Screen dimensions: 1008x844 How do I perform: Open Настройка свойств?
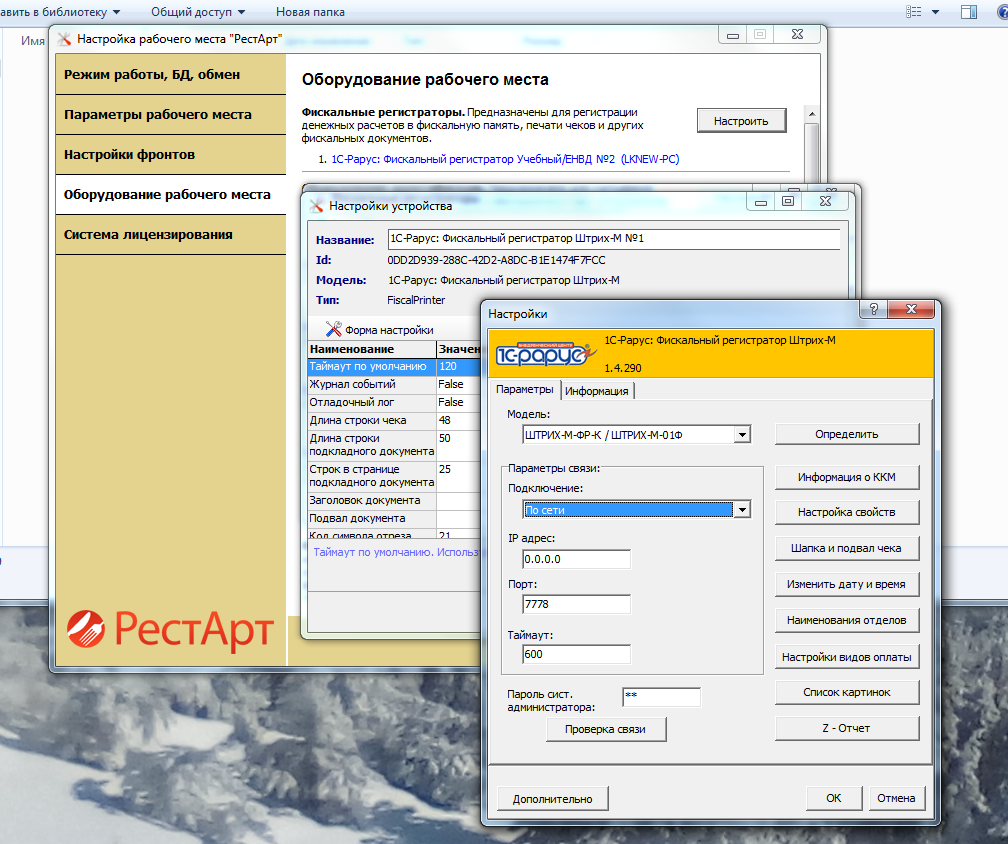click(847, 512)
